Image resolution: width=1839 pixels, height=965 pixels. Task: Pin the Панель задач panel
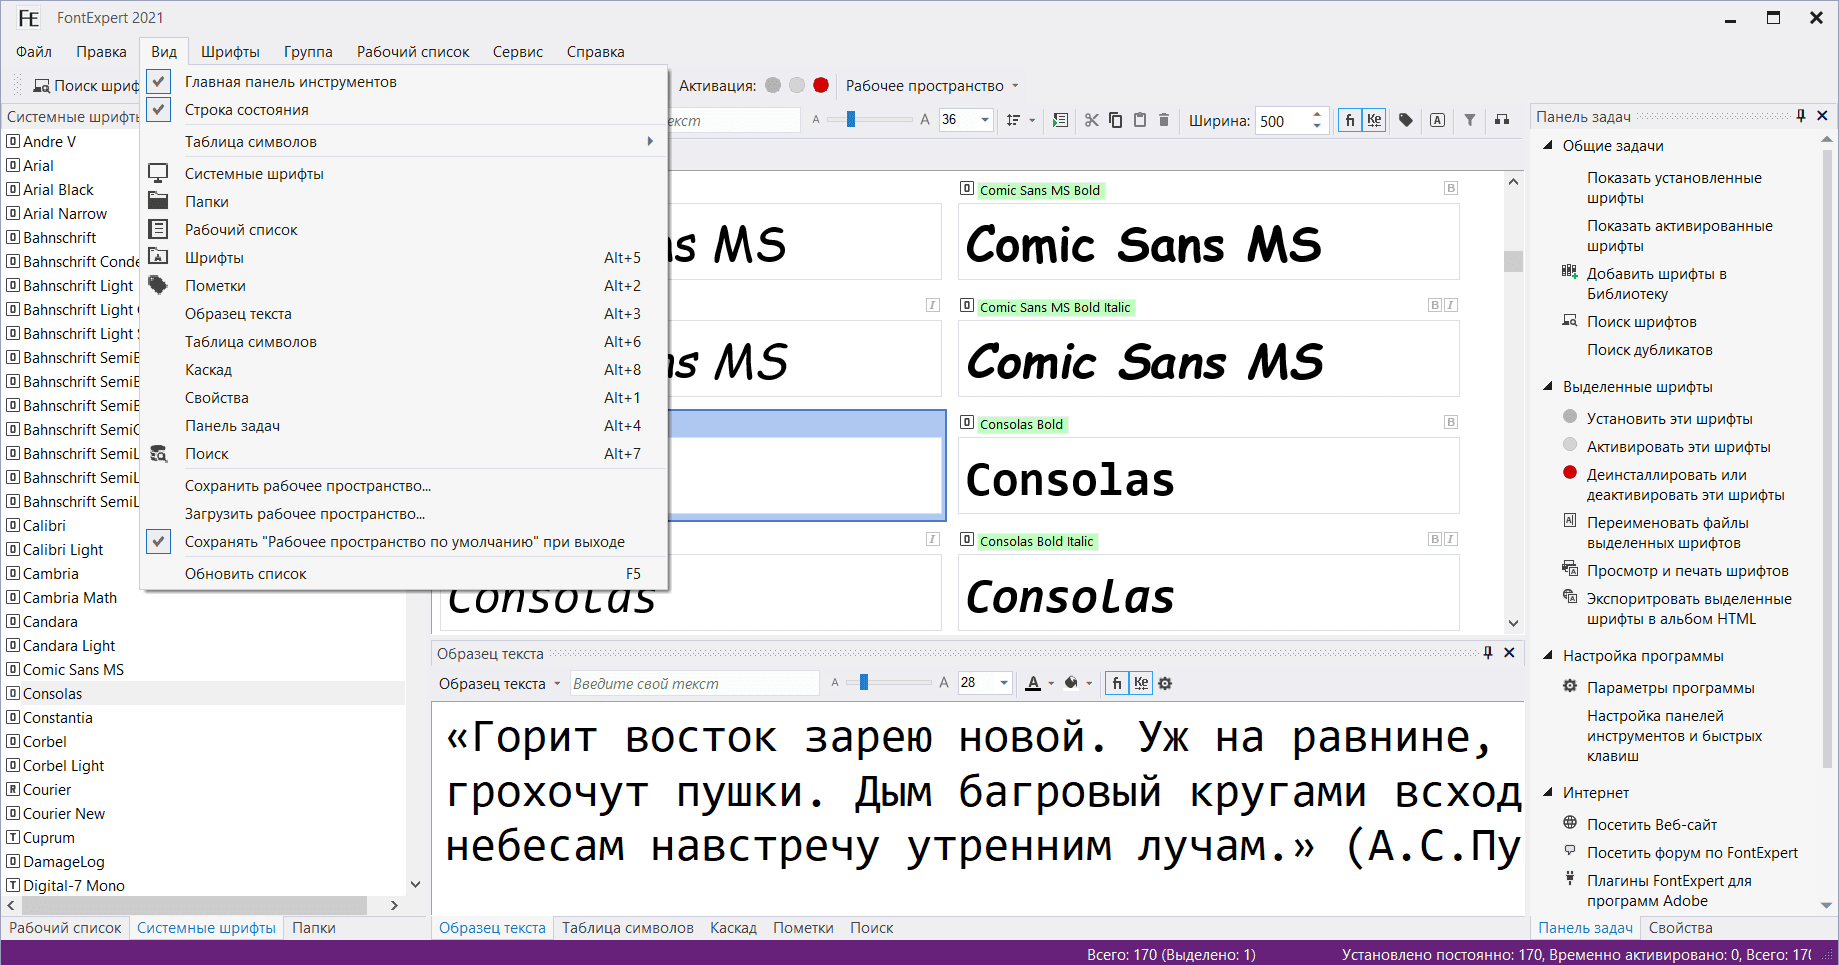pyautogui.click(x=1801, y=116)
